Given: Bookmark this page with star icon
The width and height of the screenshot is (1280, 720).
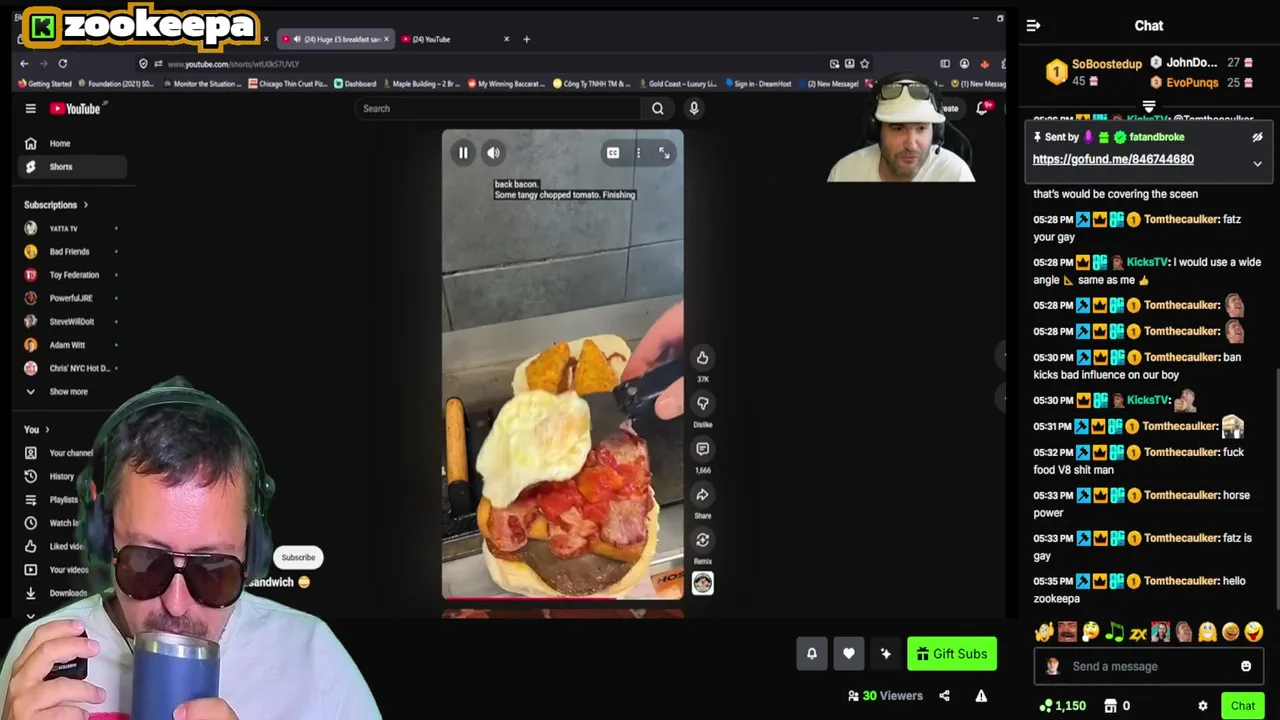Looking at the screenshot, I should point(865,64).
